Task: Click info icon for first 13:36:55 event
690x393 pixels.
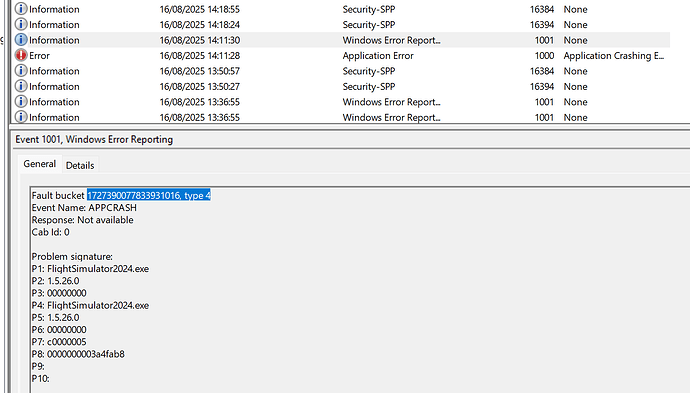Action: click(21, 102)
